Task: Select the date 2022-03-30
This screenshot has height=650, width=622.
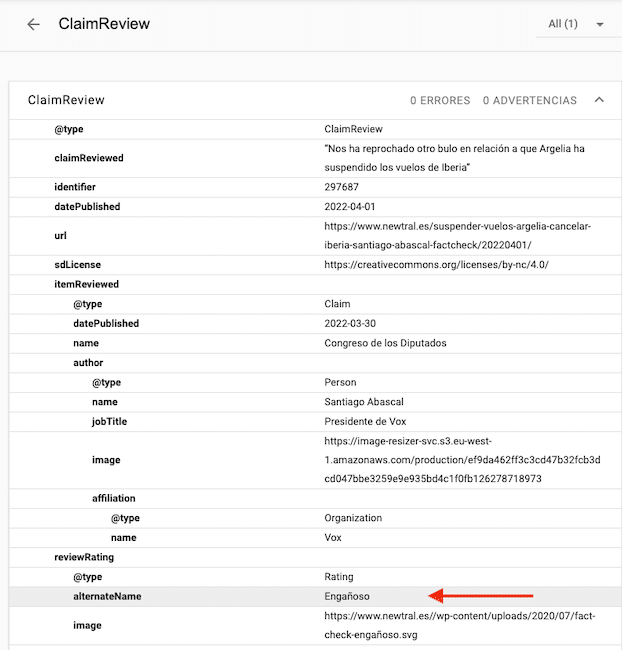Action: pyautogui.click(x=350, y=323)
